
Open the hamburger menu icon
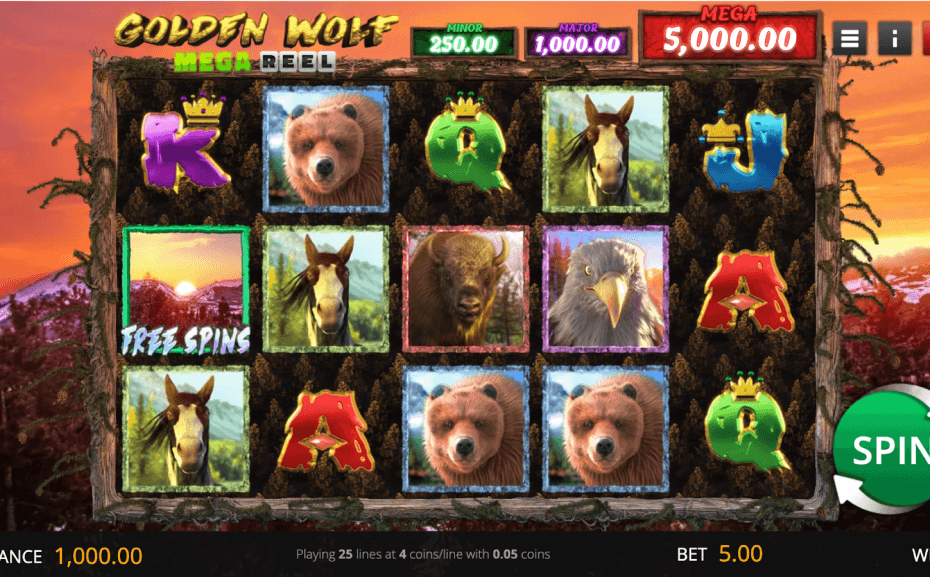849,39
